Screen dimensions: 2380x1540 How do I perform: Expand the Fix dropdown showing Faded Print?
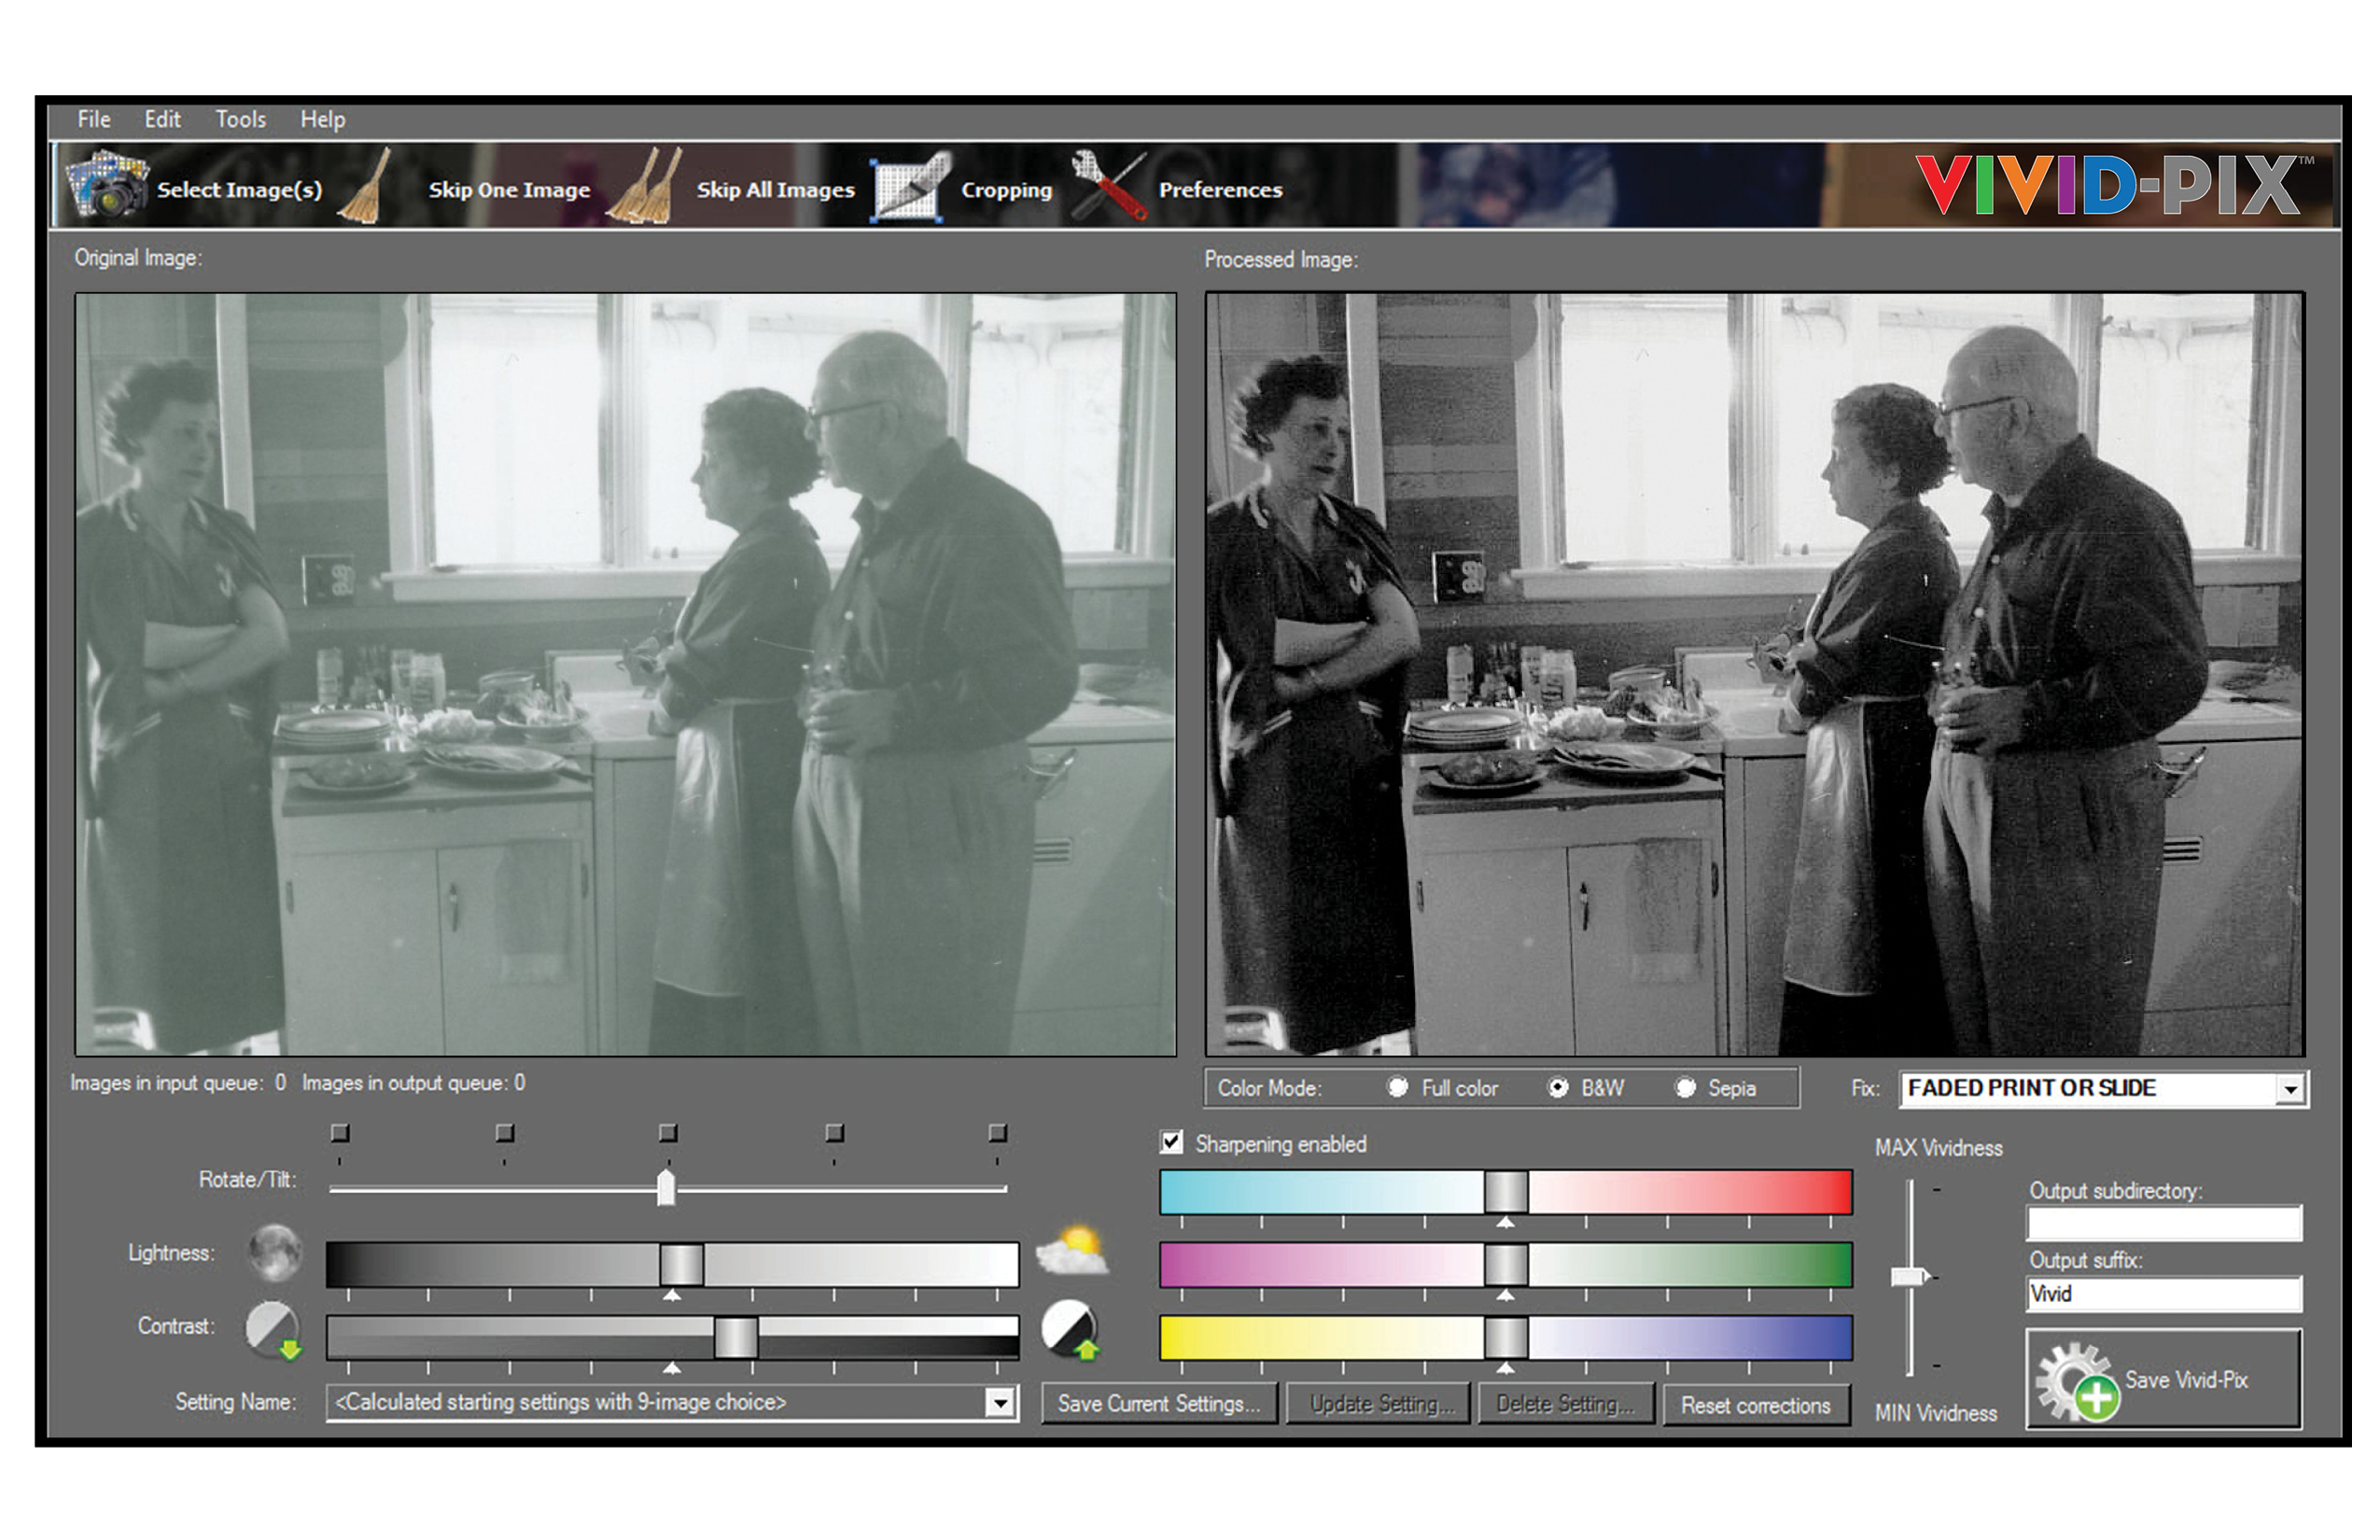[2289, 1089]
